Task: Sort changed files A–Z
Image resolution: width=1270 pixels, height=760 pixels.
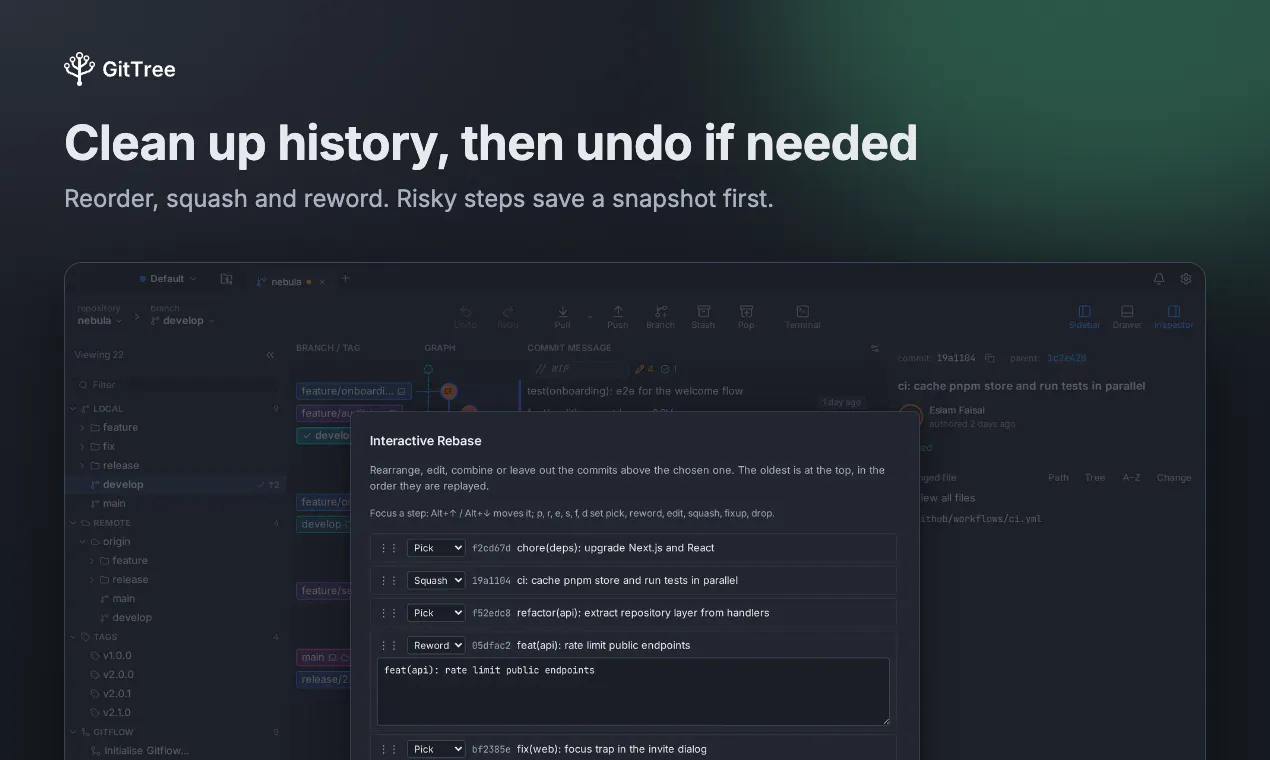Action: point(1131,478)
